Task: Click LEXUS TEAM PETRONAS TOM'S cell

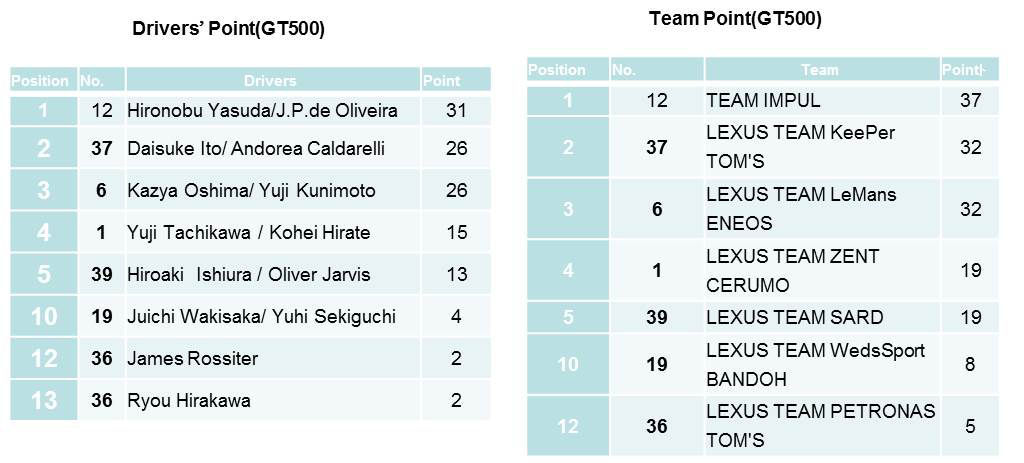Action: pos(820,426)
